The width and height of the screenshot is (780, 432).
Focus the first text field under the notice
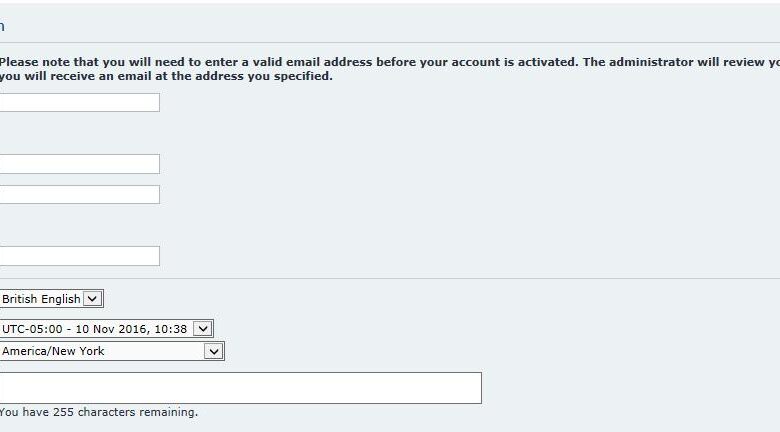click(x=79, y=102)
